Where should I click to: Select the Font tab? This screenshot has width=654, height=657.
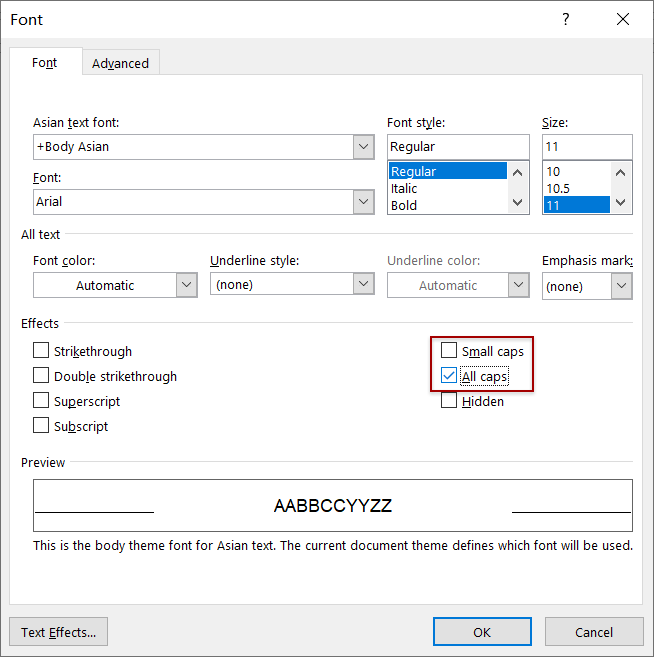point(45,63)
